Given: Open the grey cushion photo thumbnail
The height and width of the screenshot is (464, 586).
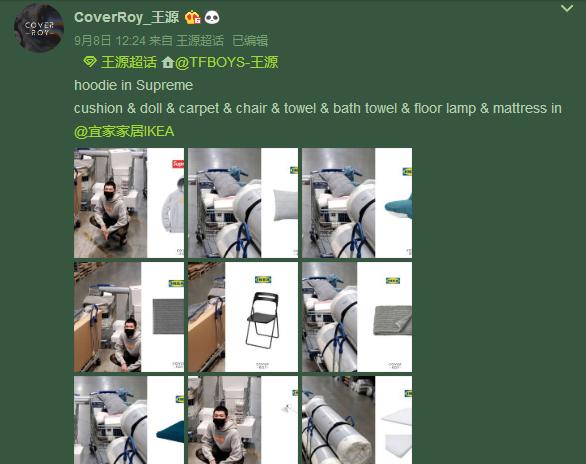Looking at the screenshot, I should click(x=243, y=203).
